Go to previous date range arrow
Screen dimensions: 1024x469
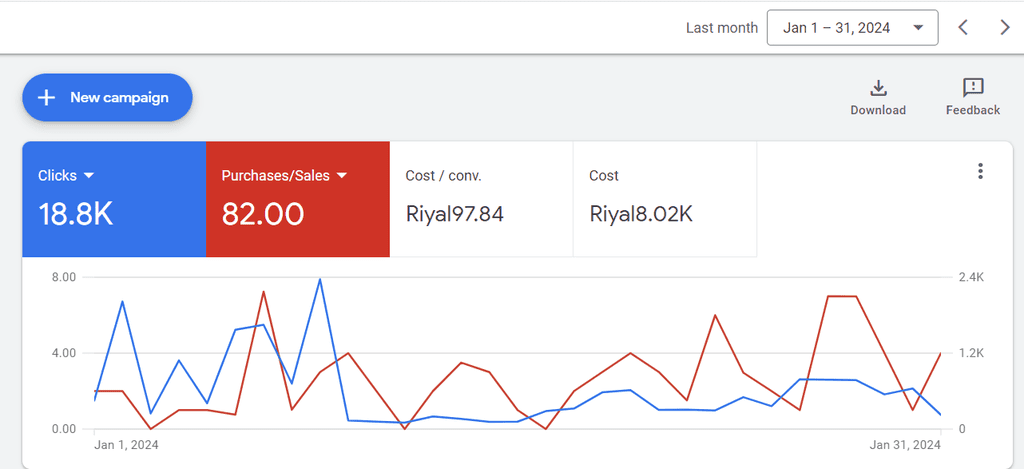pyautogui.click(x=963, y=27)
